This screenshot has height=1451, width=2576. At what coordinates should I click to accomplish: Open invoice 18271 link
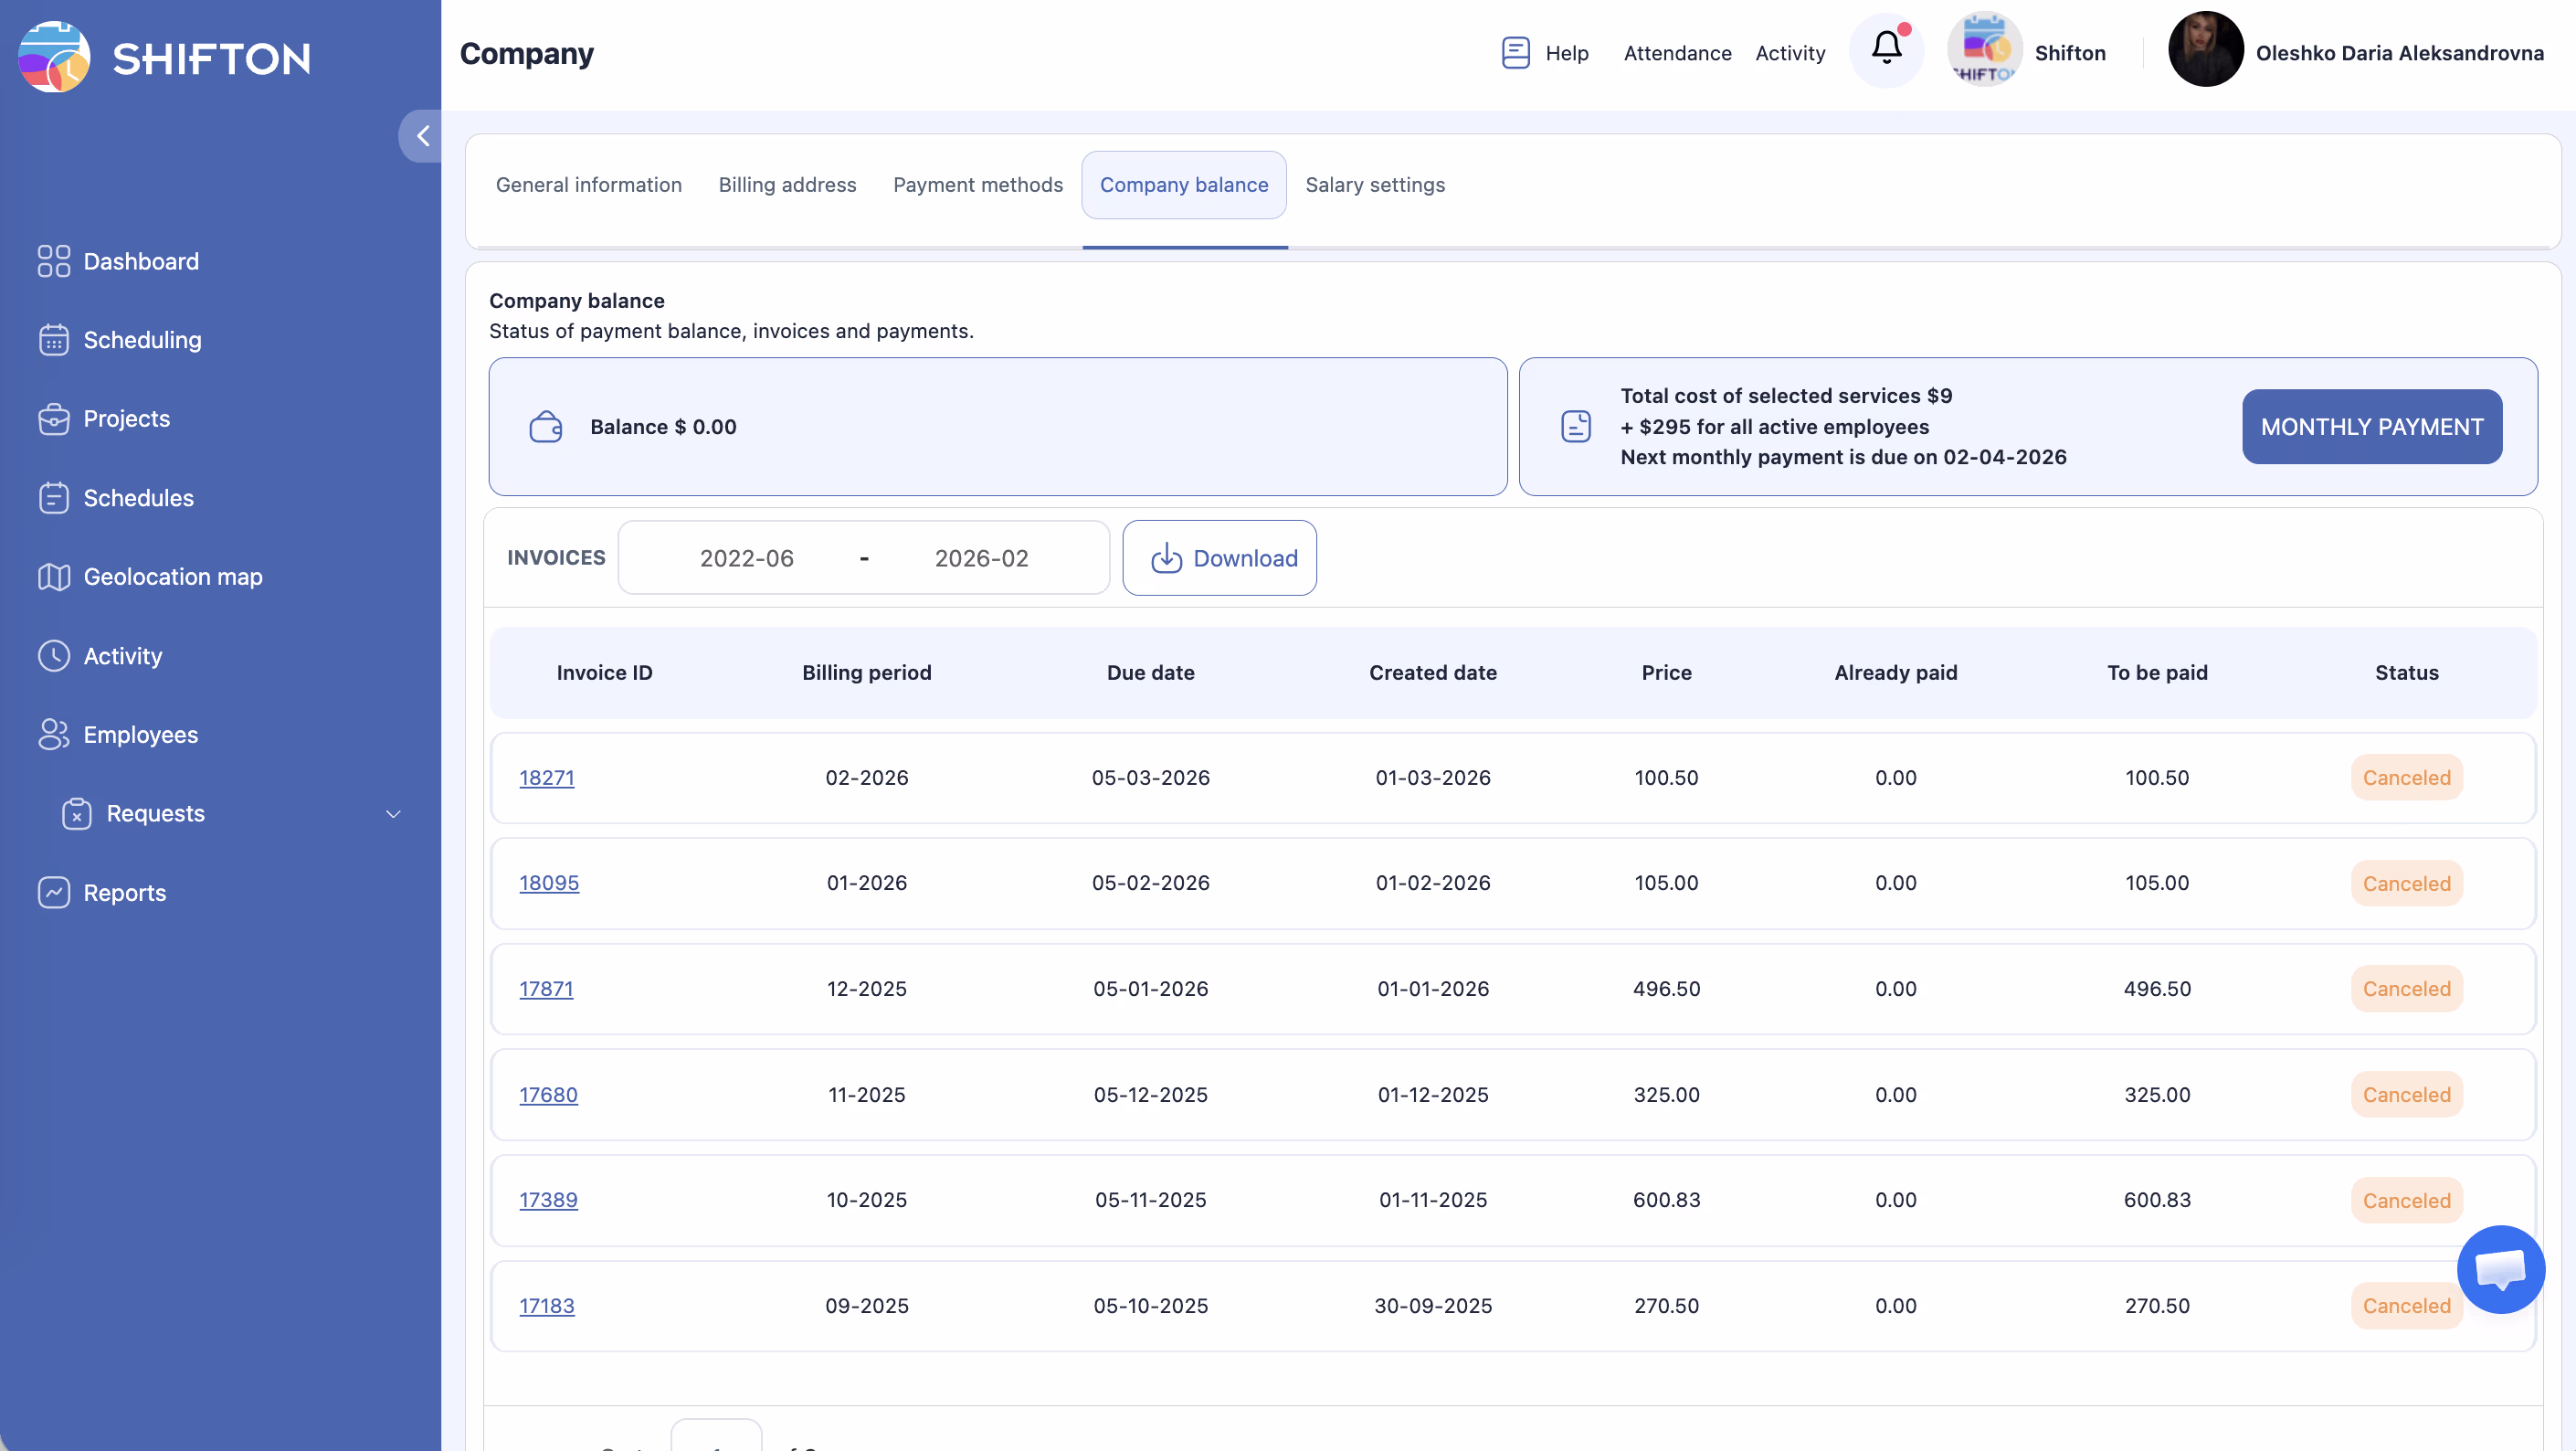[x=546, y=777]
